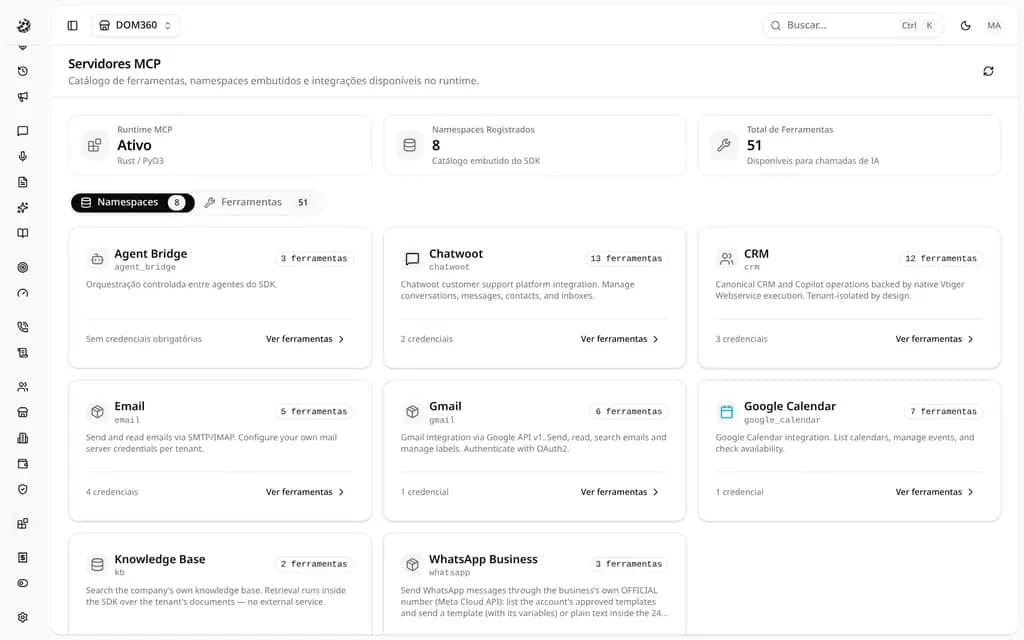Click the Knowledge Base database icon

(x=97, y=564)
